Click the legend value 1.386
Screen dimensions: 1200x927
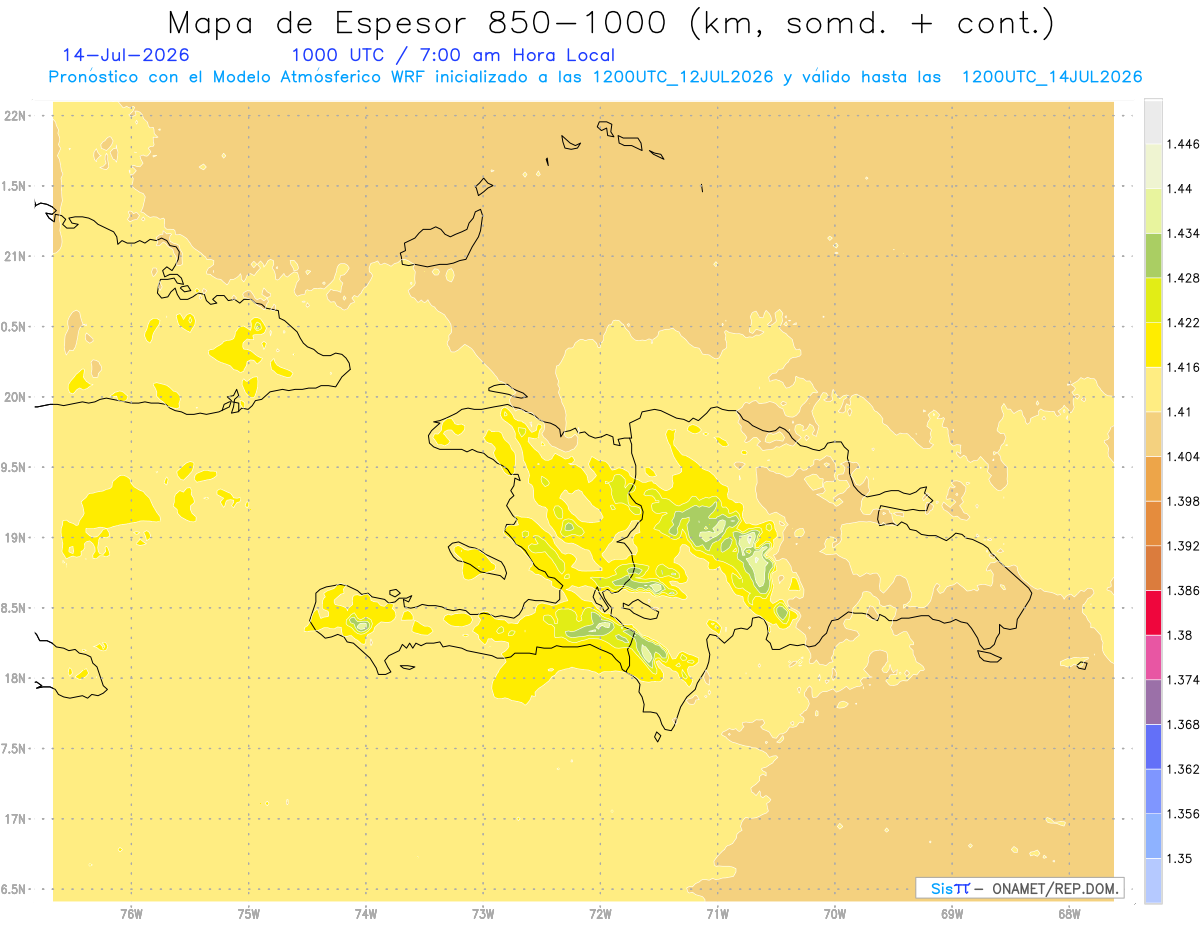1183,591
